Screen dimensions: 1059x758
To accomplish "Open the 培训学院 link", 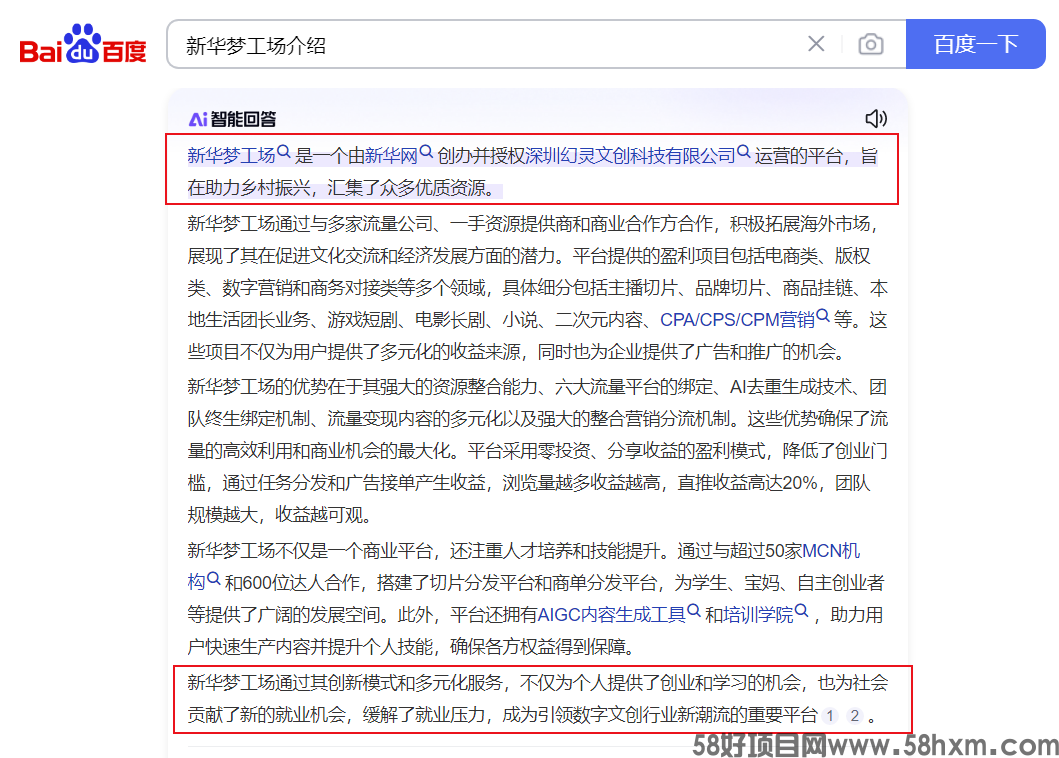I will pos(758,615).
